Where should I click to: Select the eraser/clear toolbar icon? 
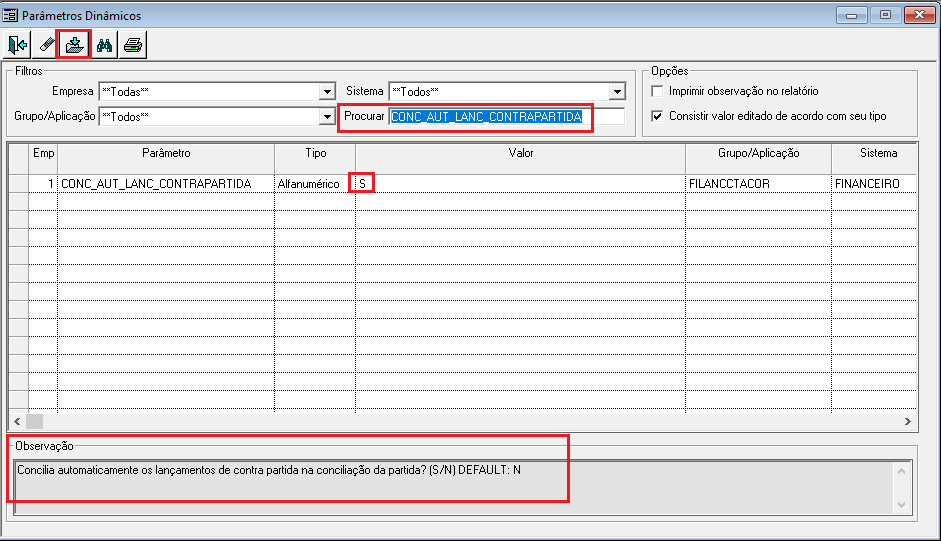click(46, 45)
